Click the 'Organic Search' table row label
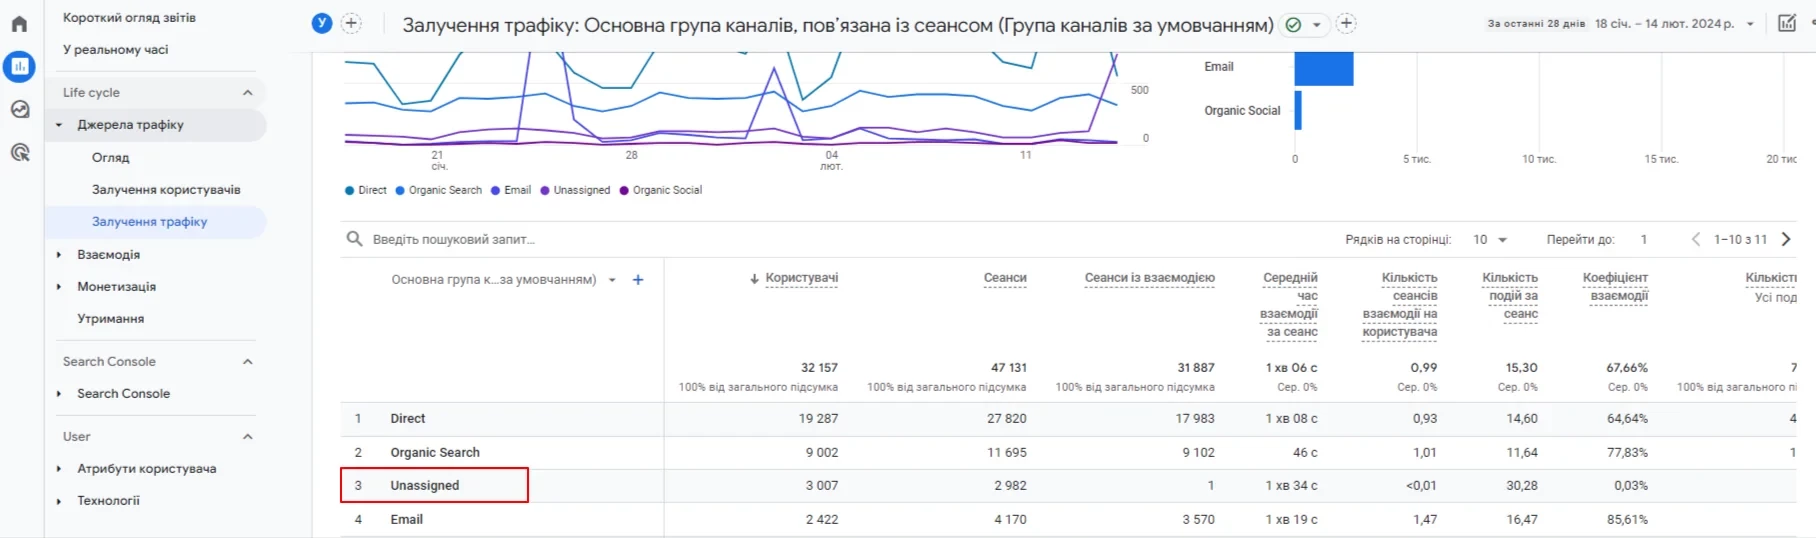The height and width of the screenshot is (538, 1816). click(x=435, y=453)
